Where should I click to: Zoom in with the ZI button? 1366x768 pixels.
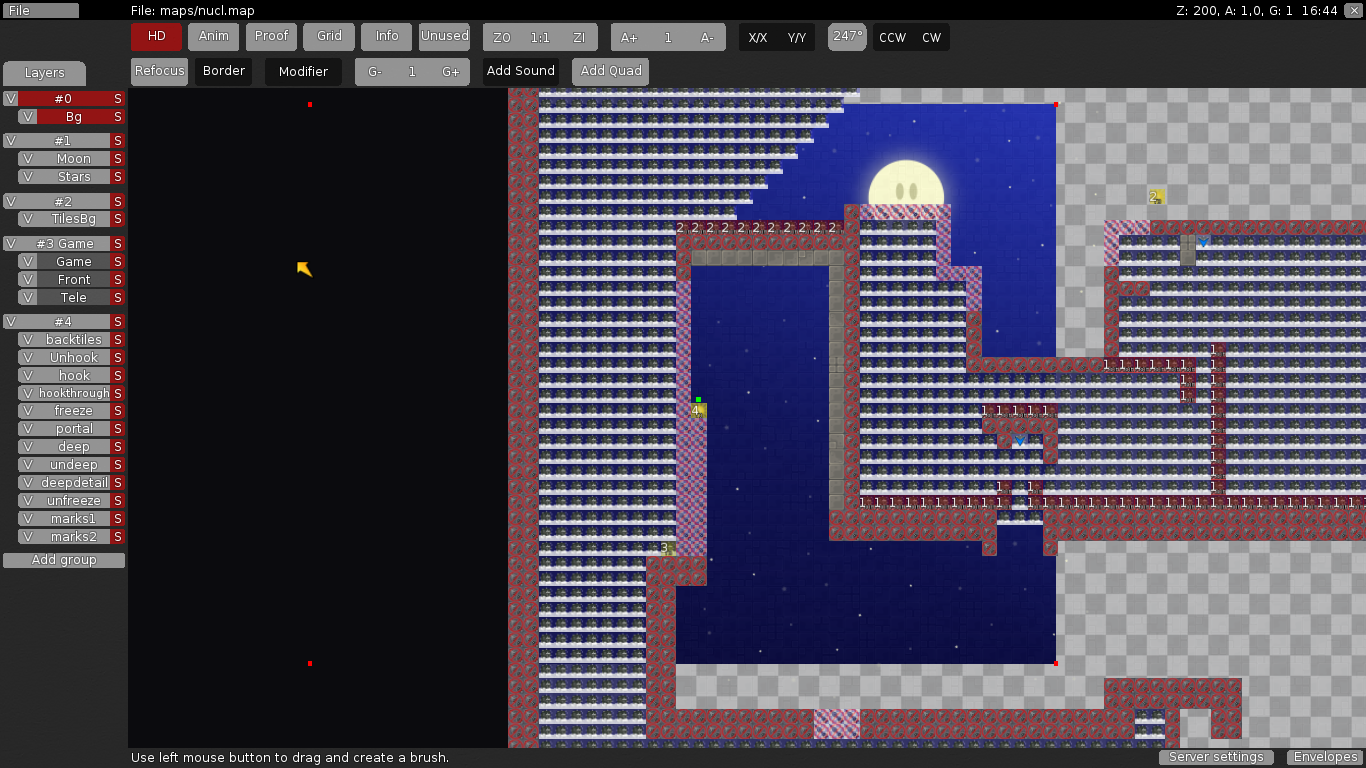pos(578,38)
